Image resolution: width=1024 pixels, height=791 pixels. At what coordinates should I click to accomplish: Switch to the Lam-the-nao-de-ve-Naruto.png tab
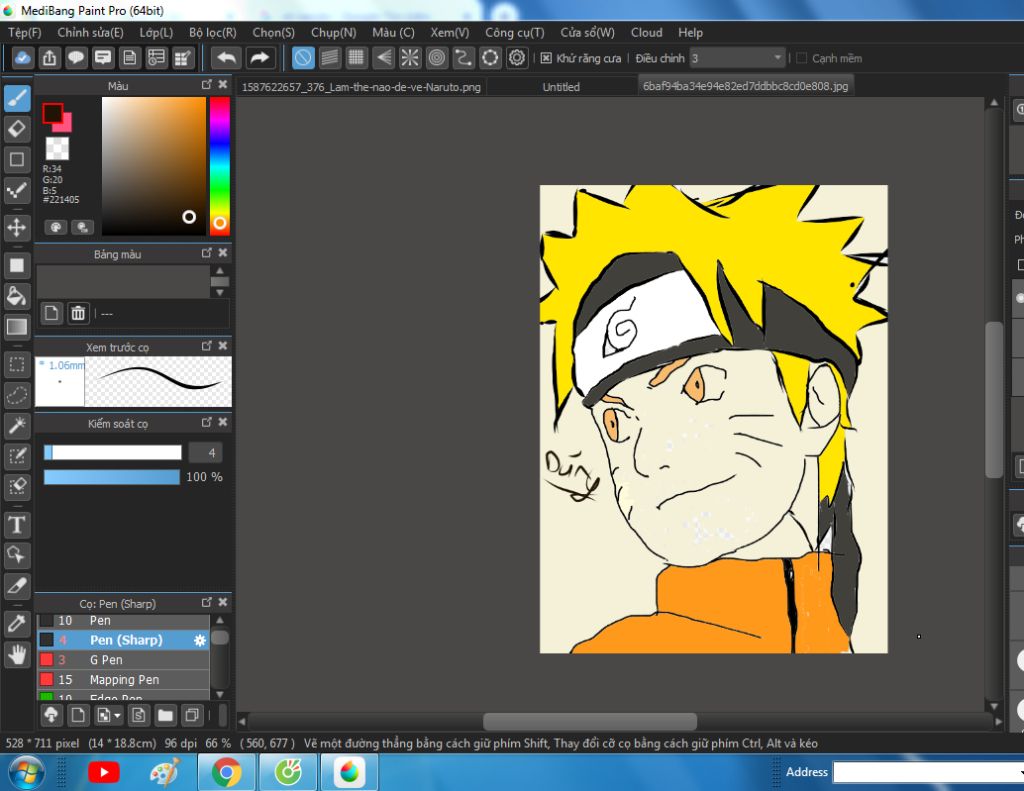coord(361,87)
